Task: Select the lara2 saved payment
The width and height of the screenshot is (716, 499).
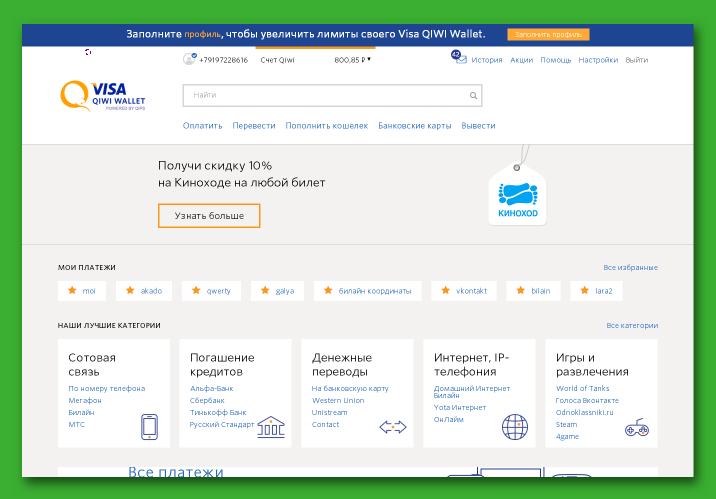Action: [596, 291]
